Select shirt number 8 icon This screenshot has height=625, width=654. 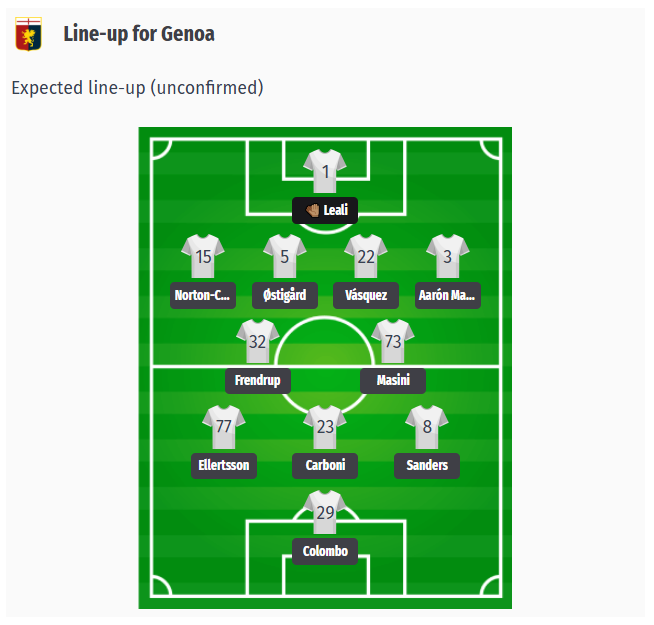click(427, 427)
